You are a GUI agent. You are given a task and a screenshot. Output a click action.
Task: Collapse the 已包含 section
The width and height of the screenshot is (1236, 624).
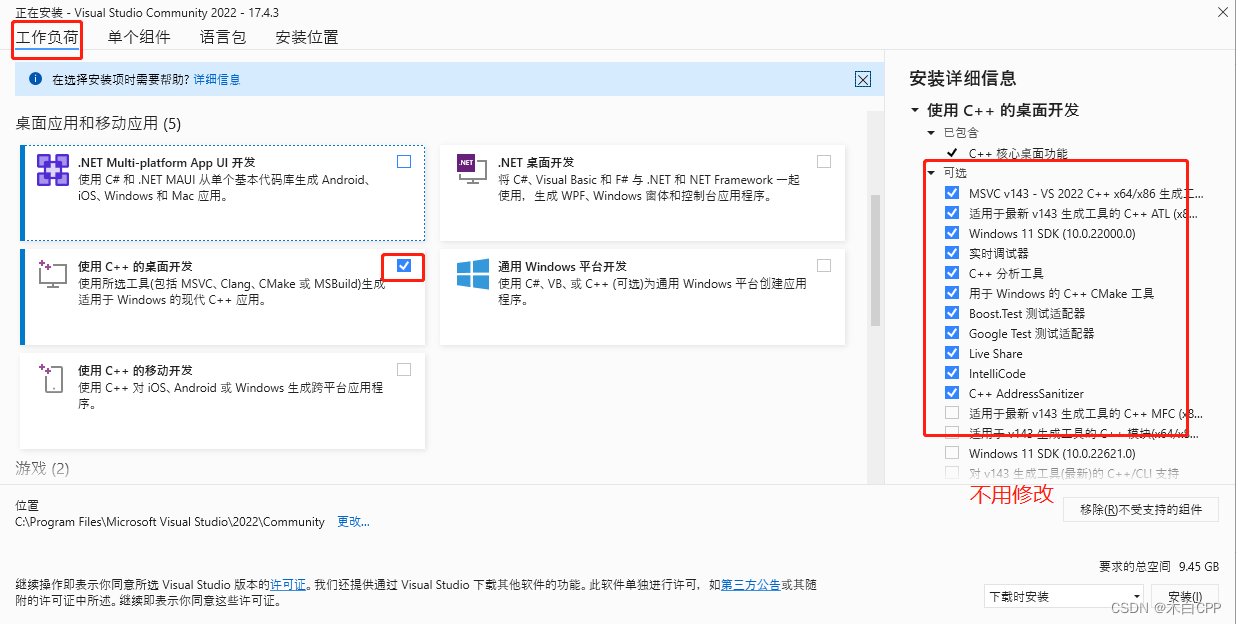point(931,132)
